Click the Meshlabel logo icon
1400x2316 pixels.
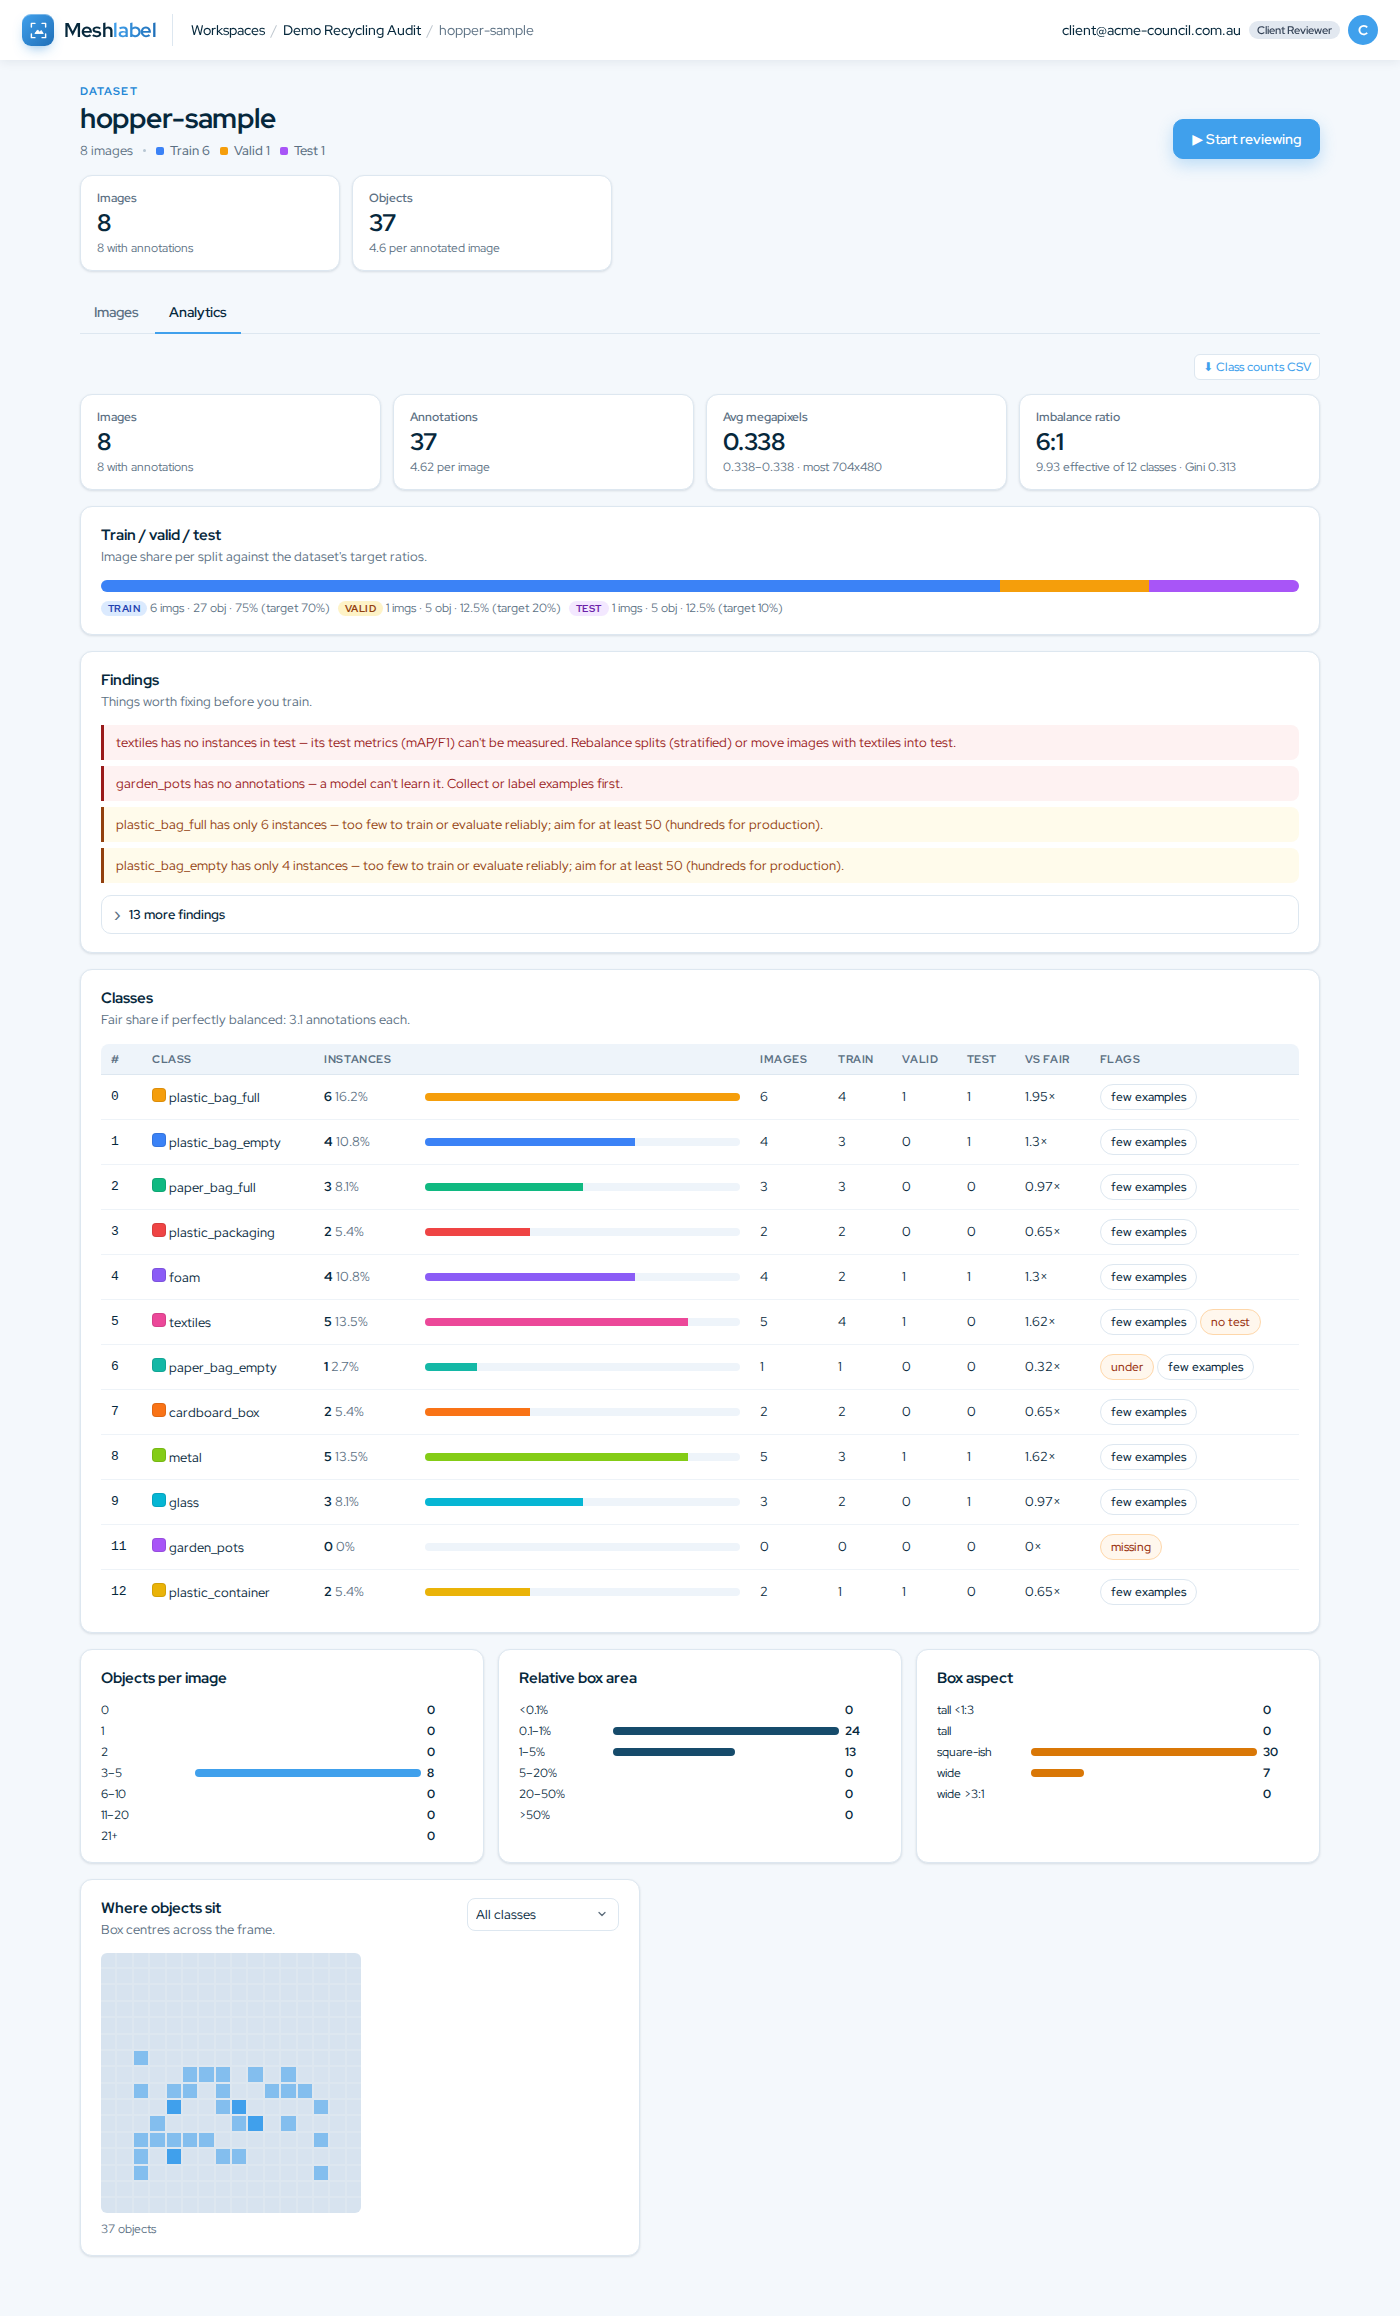click(x=38, y=30)
